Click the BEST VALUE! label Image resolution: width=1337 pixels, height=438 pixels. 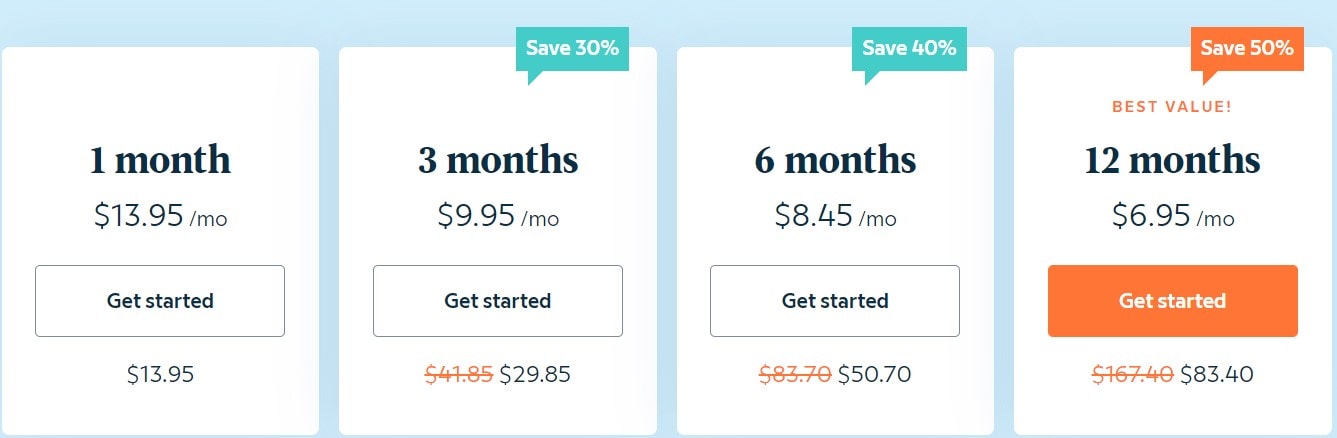click(1172, 106)
